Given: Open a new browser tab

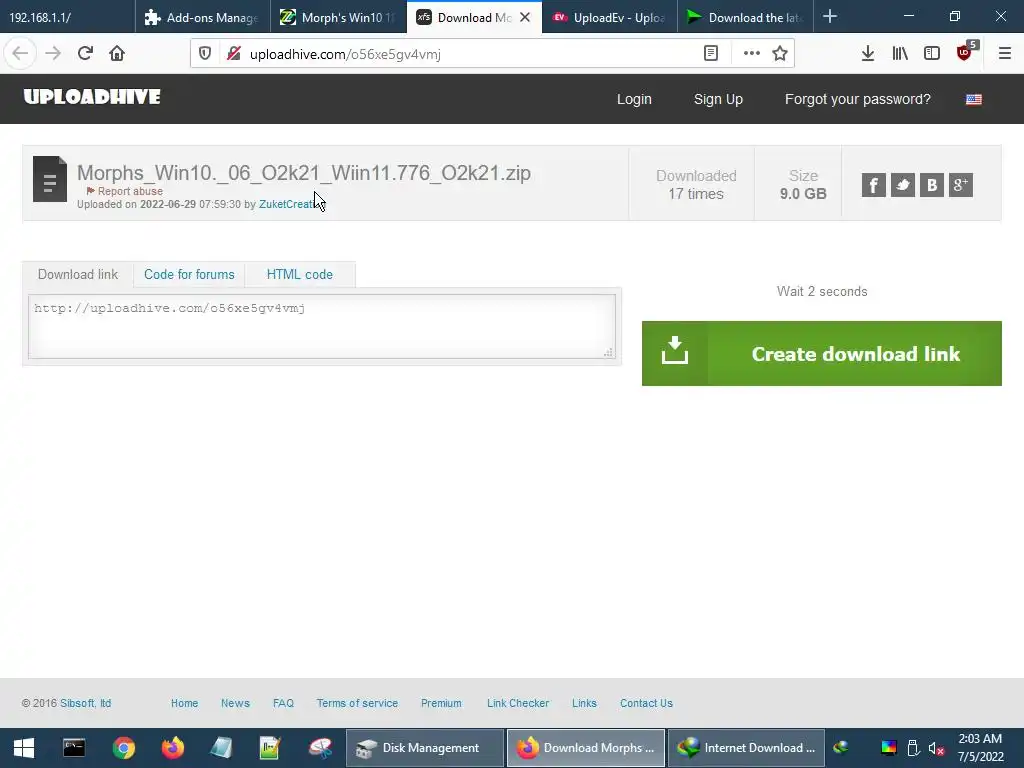Looking at the screenshot, I should 830,16.
